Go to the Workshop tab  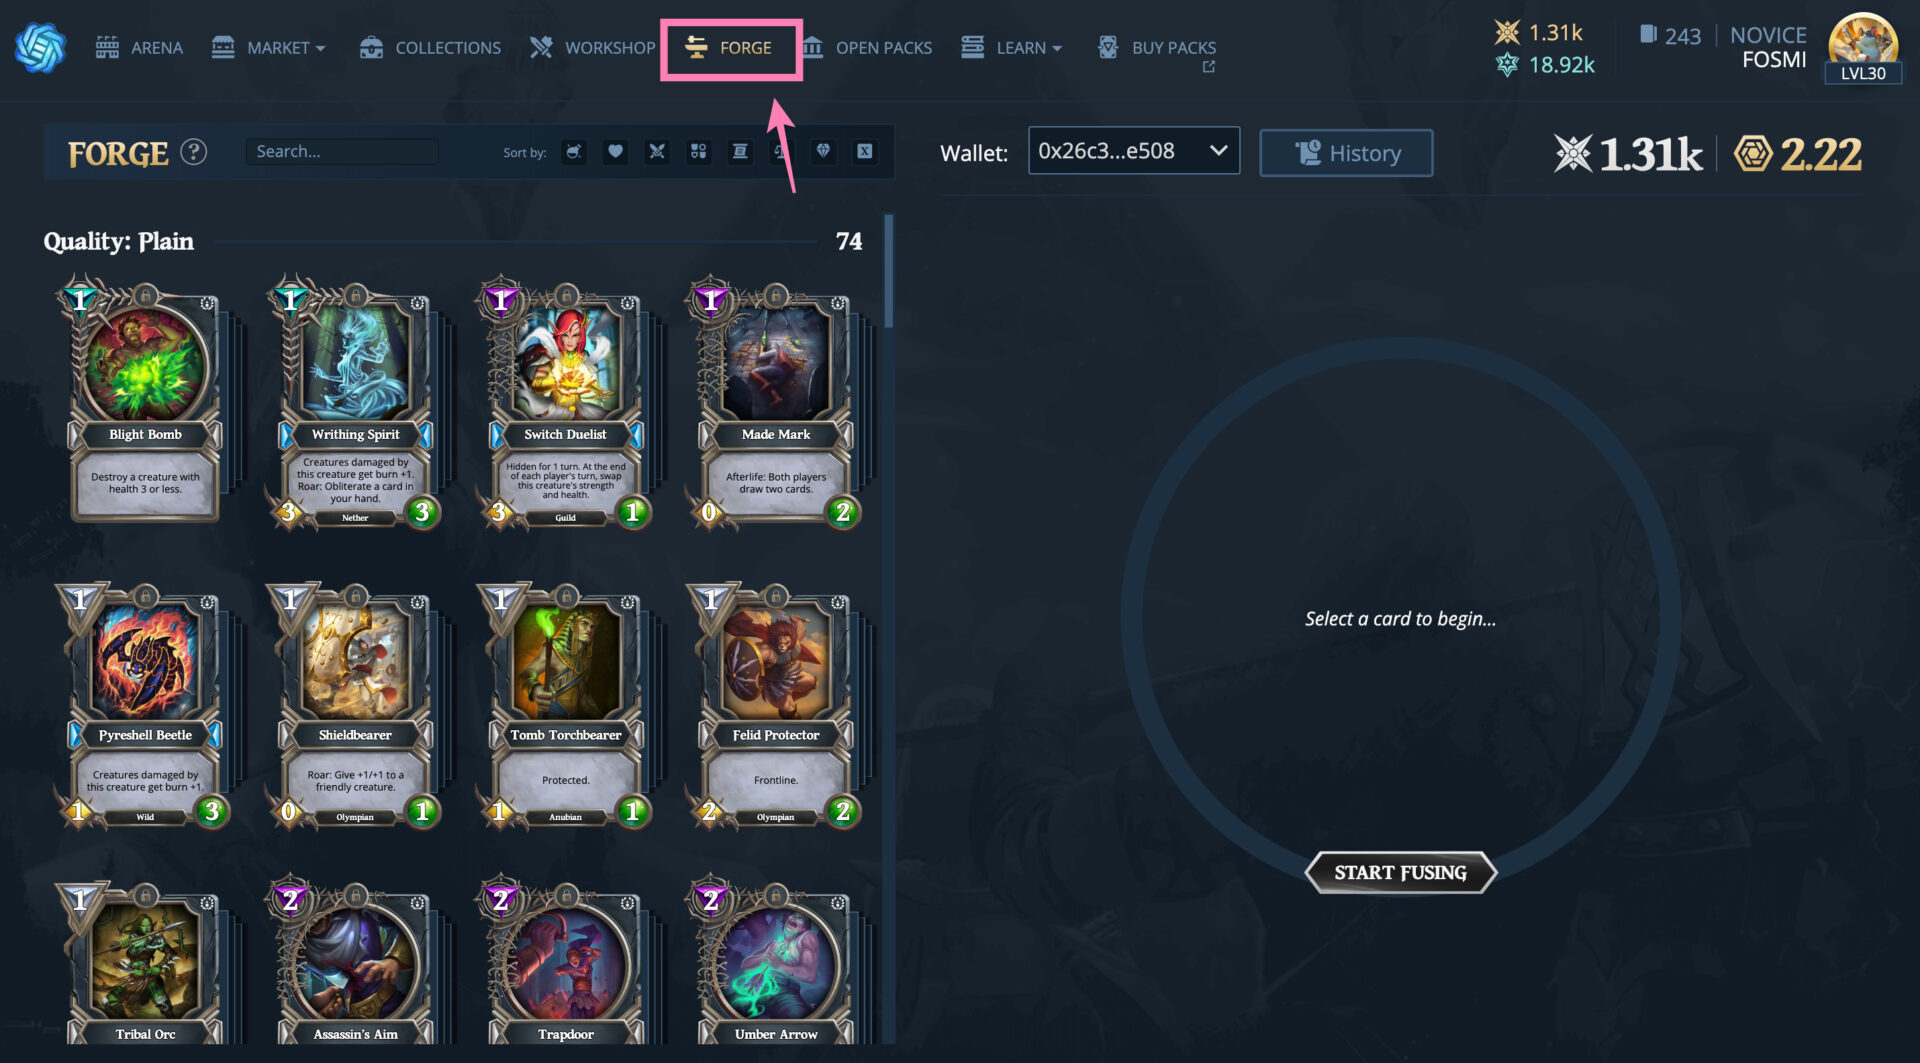coord(592,48)
